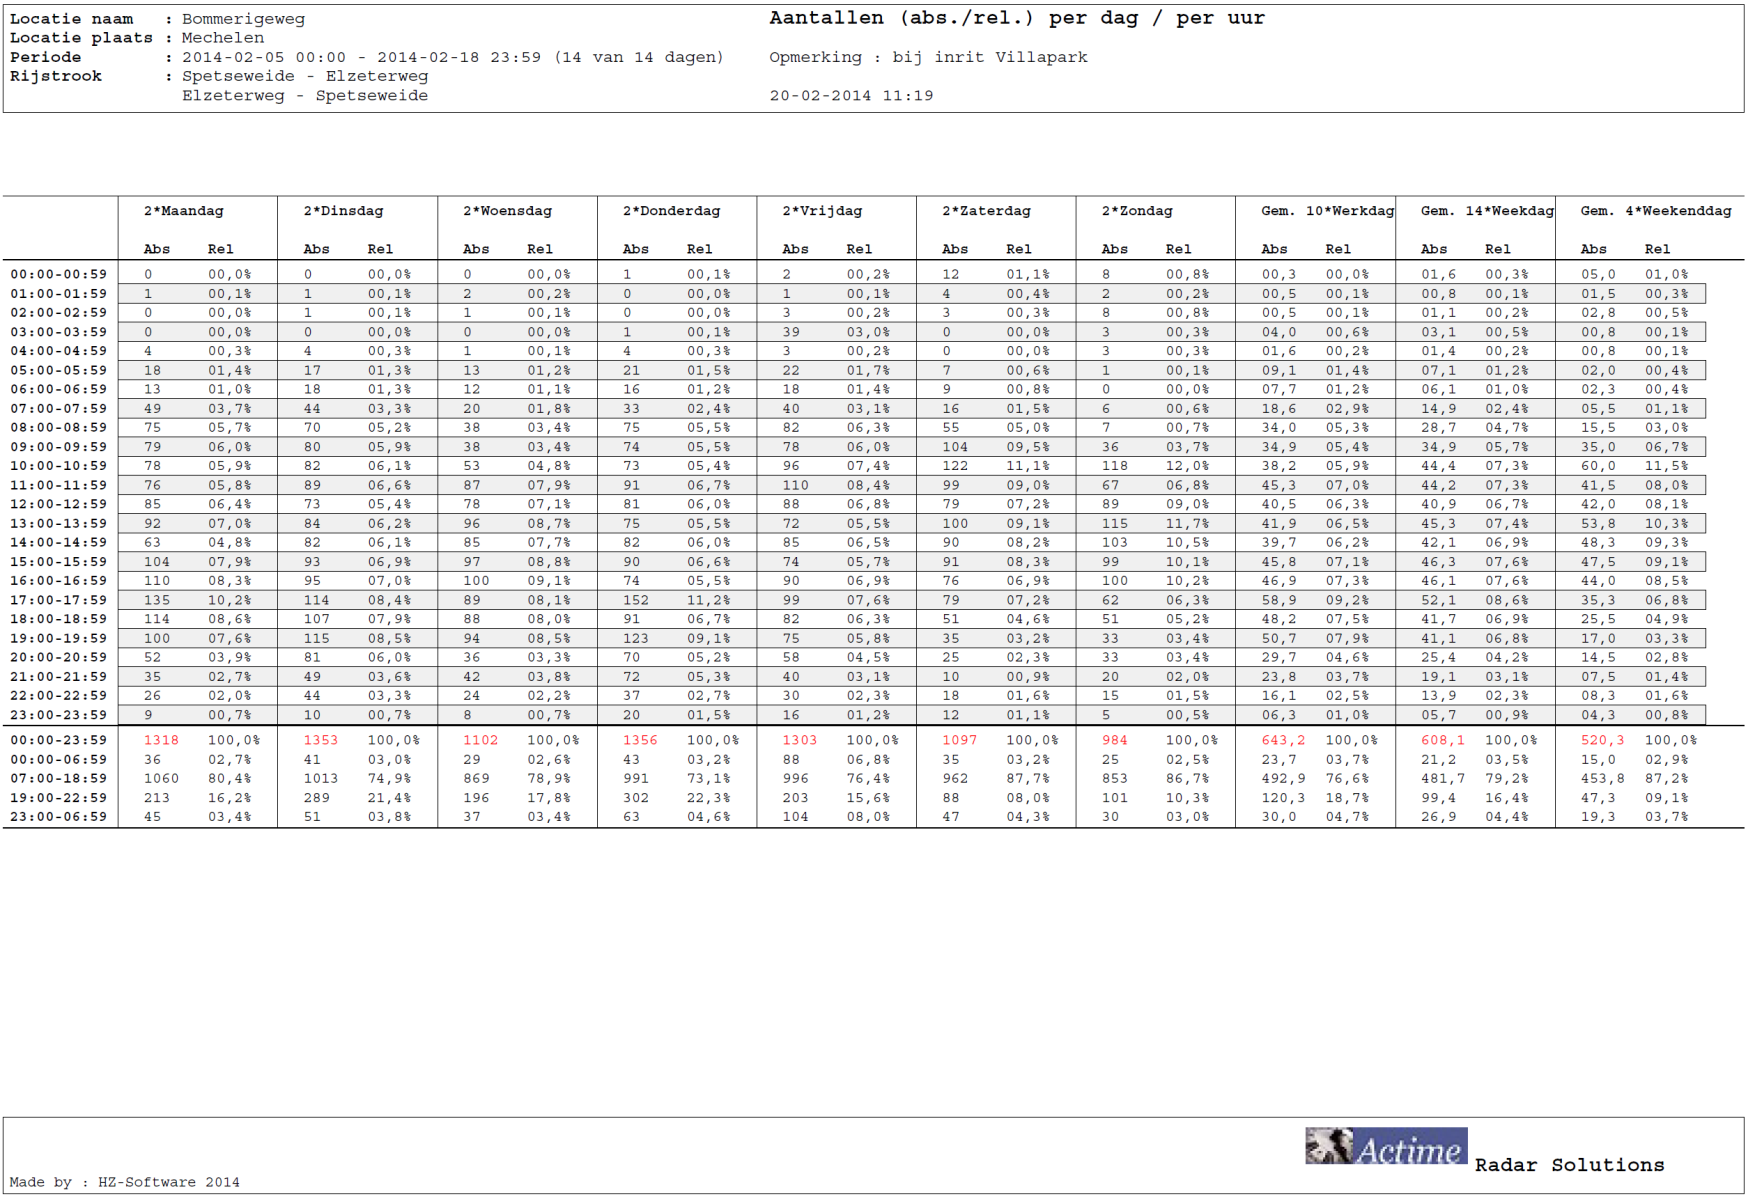1748x1199 pixels.
Task: Click Thursday 19:00 count '123'
Action: pos(636,638)
